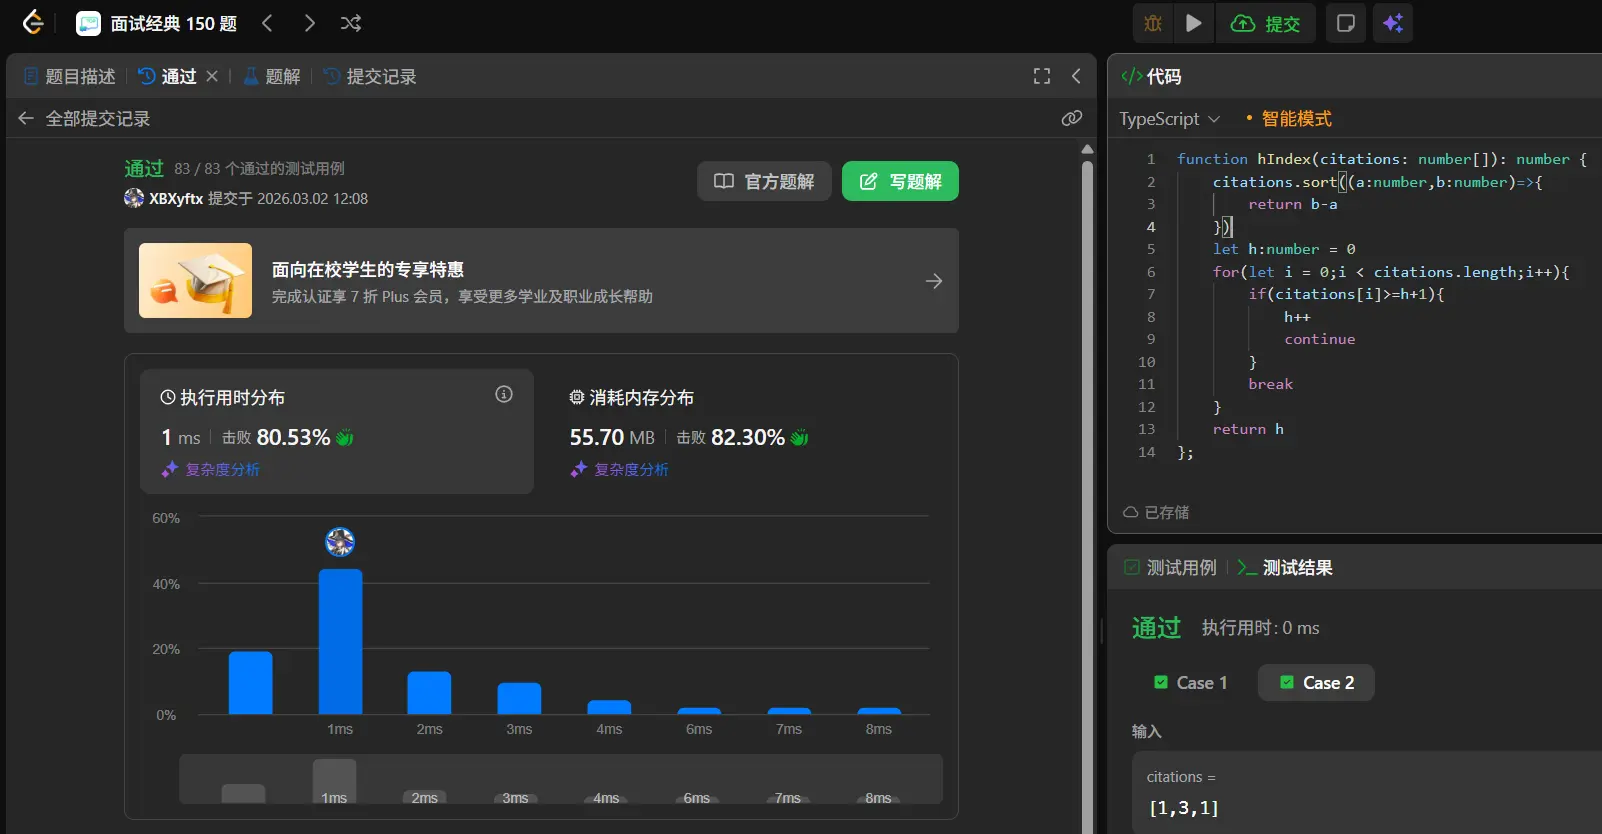
Task: Toggle fullscreen for the left panel
Action: point(1042,76)
